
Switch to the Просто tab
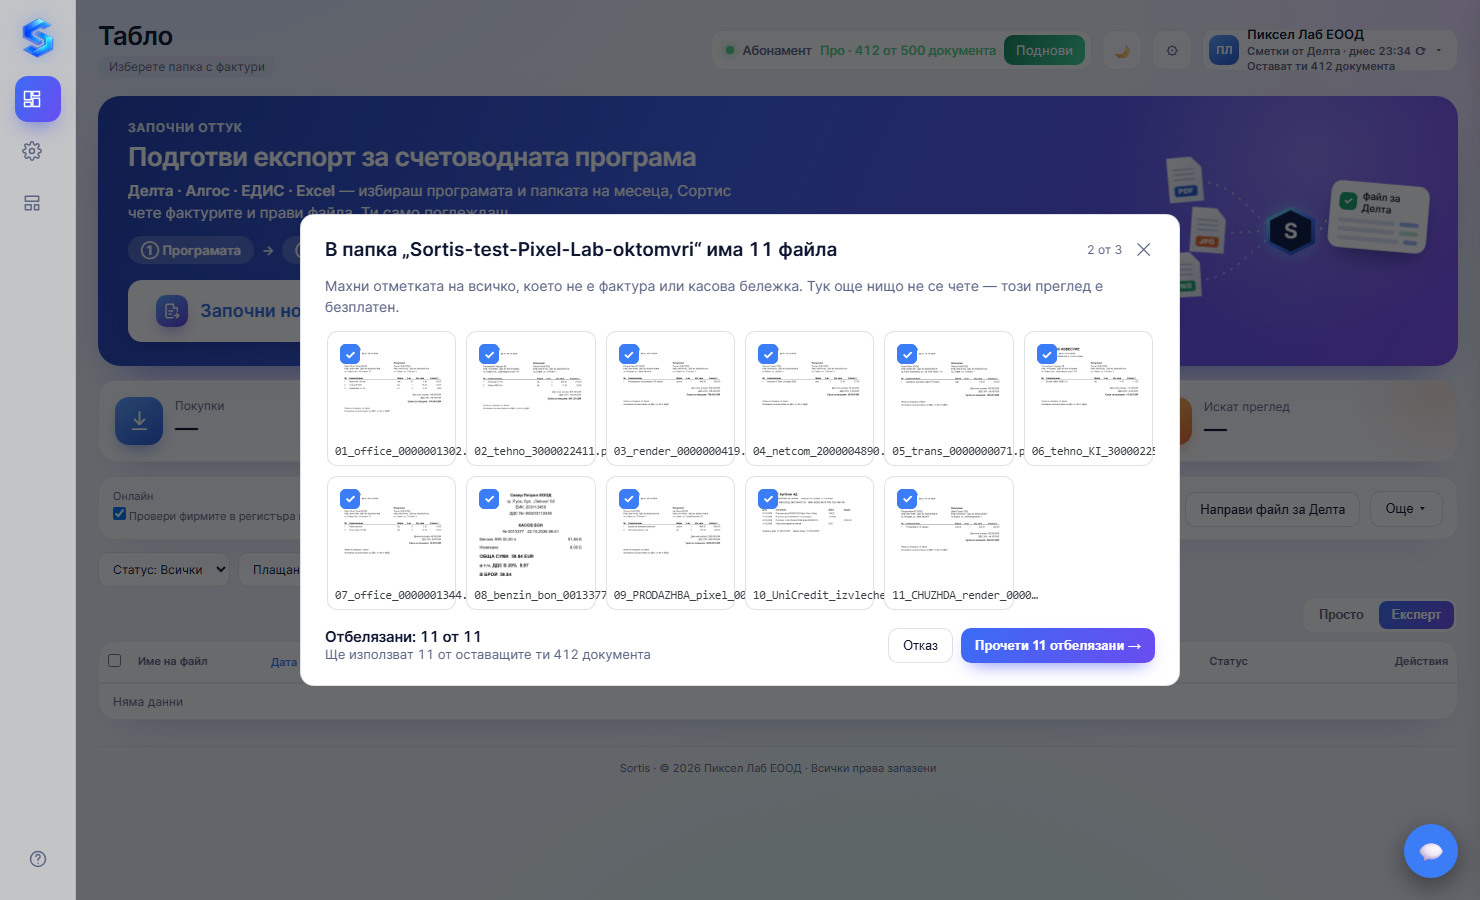click(1341, 614)
